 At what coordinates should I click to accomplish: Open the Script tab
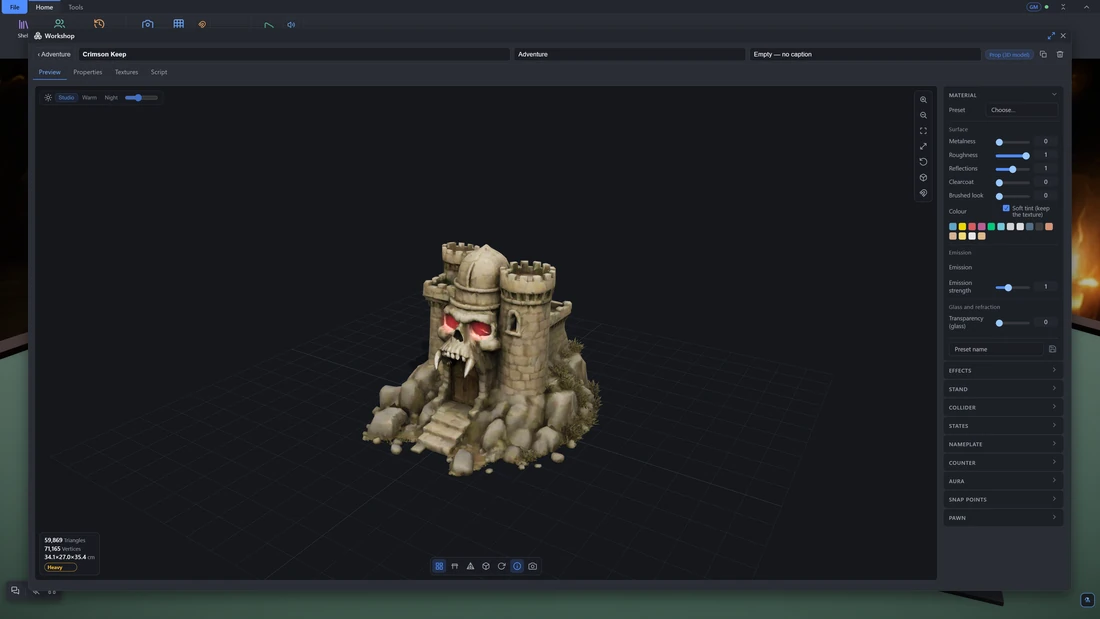[x=159, y=72]
